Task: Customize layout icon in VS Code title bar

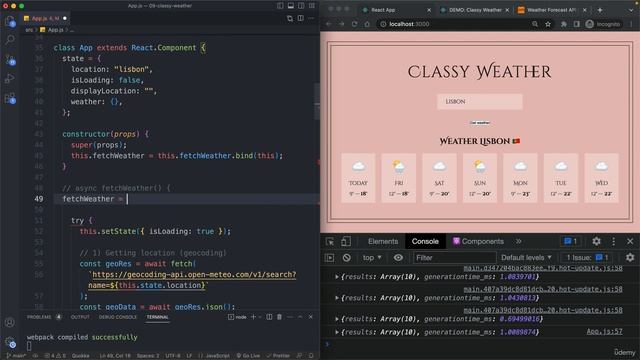Action: [312, 6]
